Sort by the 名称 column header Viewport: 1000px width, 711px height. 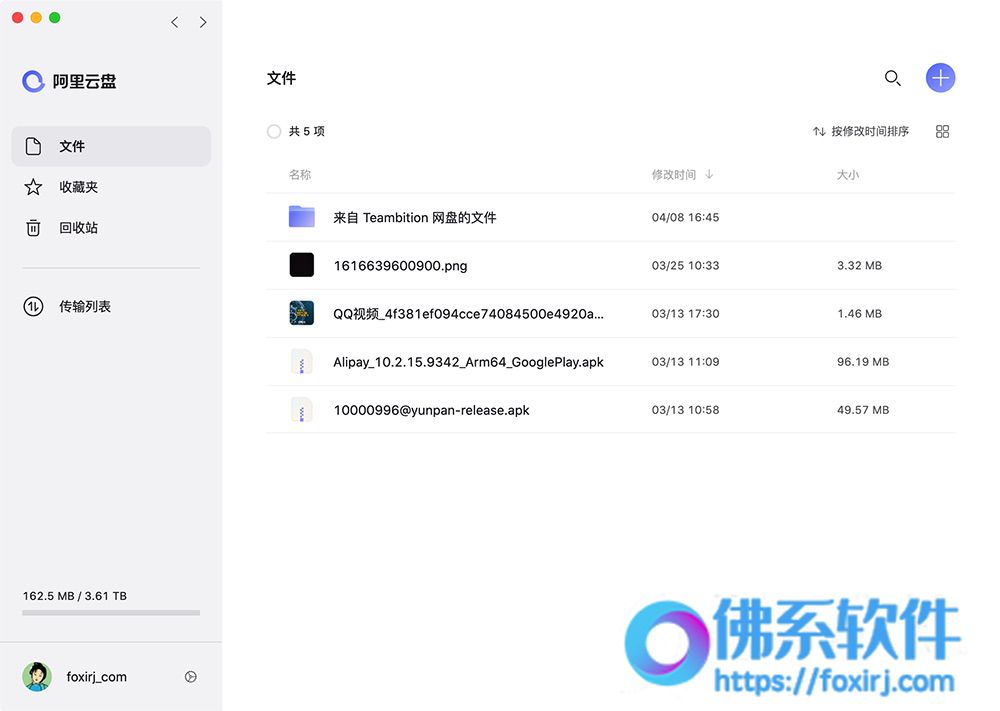pos(300,175)
